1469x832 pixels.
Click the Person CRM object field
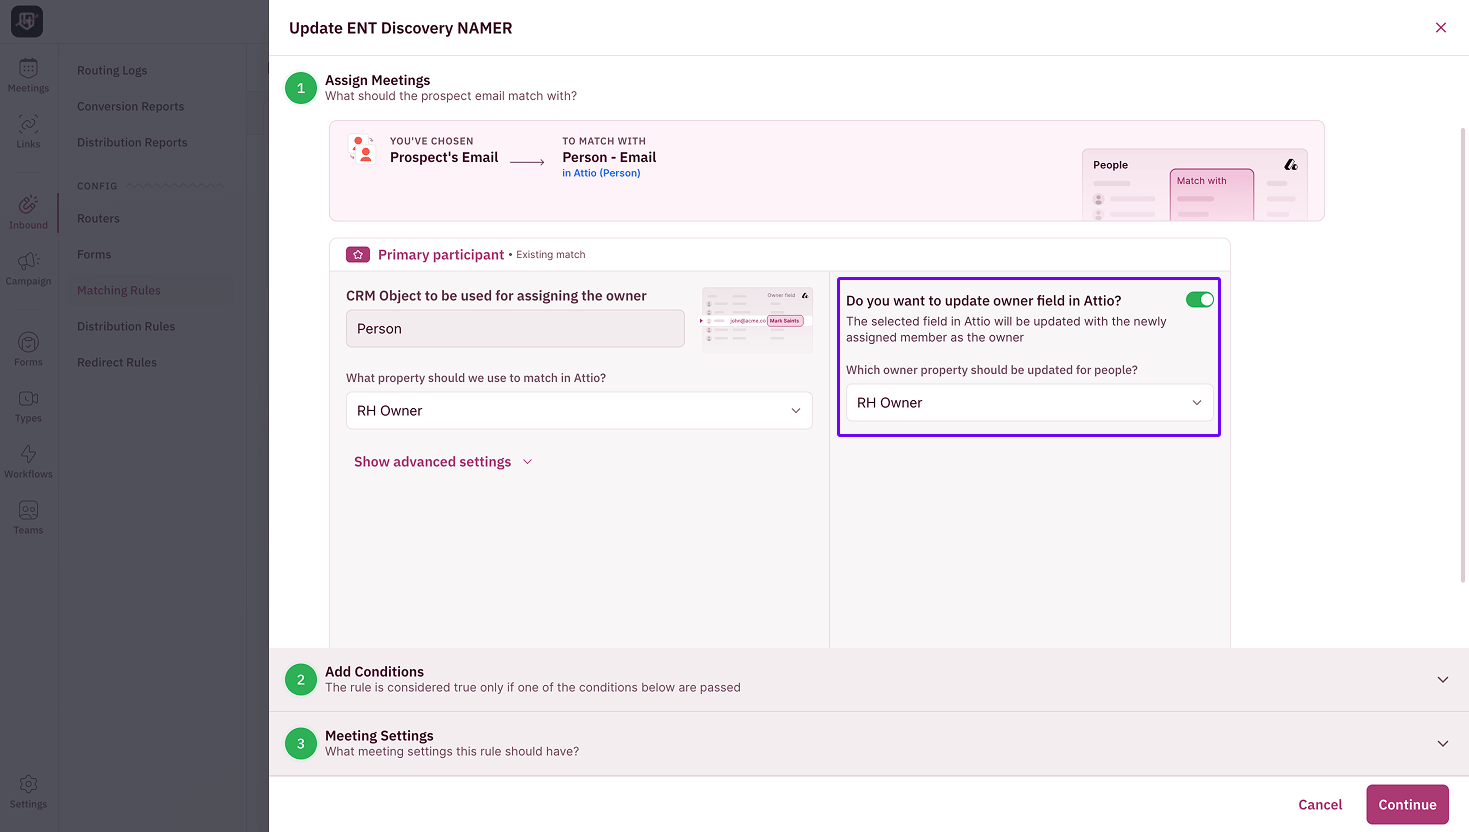[515, 329]
